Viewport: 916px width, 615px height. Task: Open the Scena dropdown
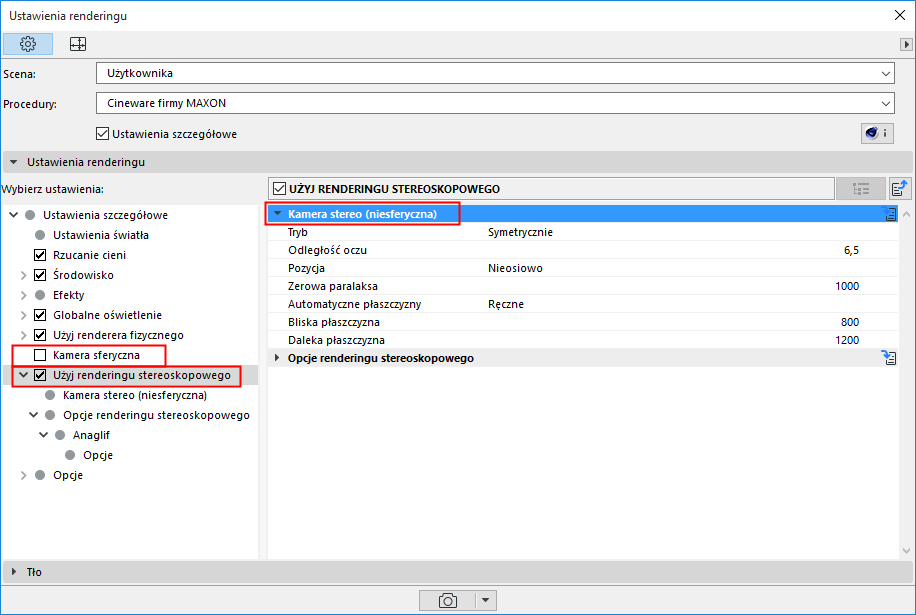495,74
